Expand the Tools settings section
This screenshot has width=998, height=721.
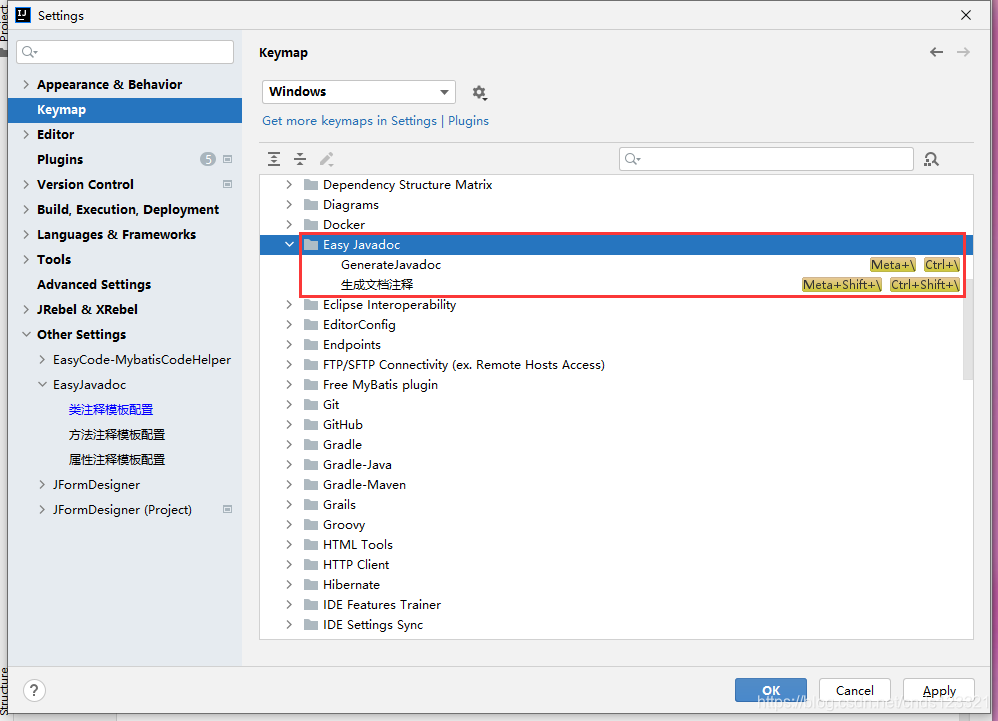point(26,260)
